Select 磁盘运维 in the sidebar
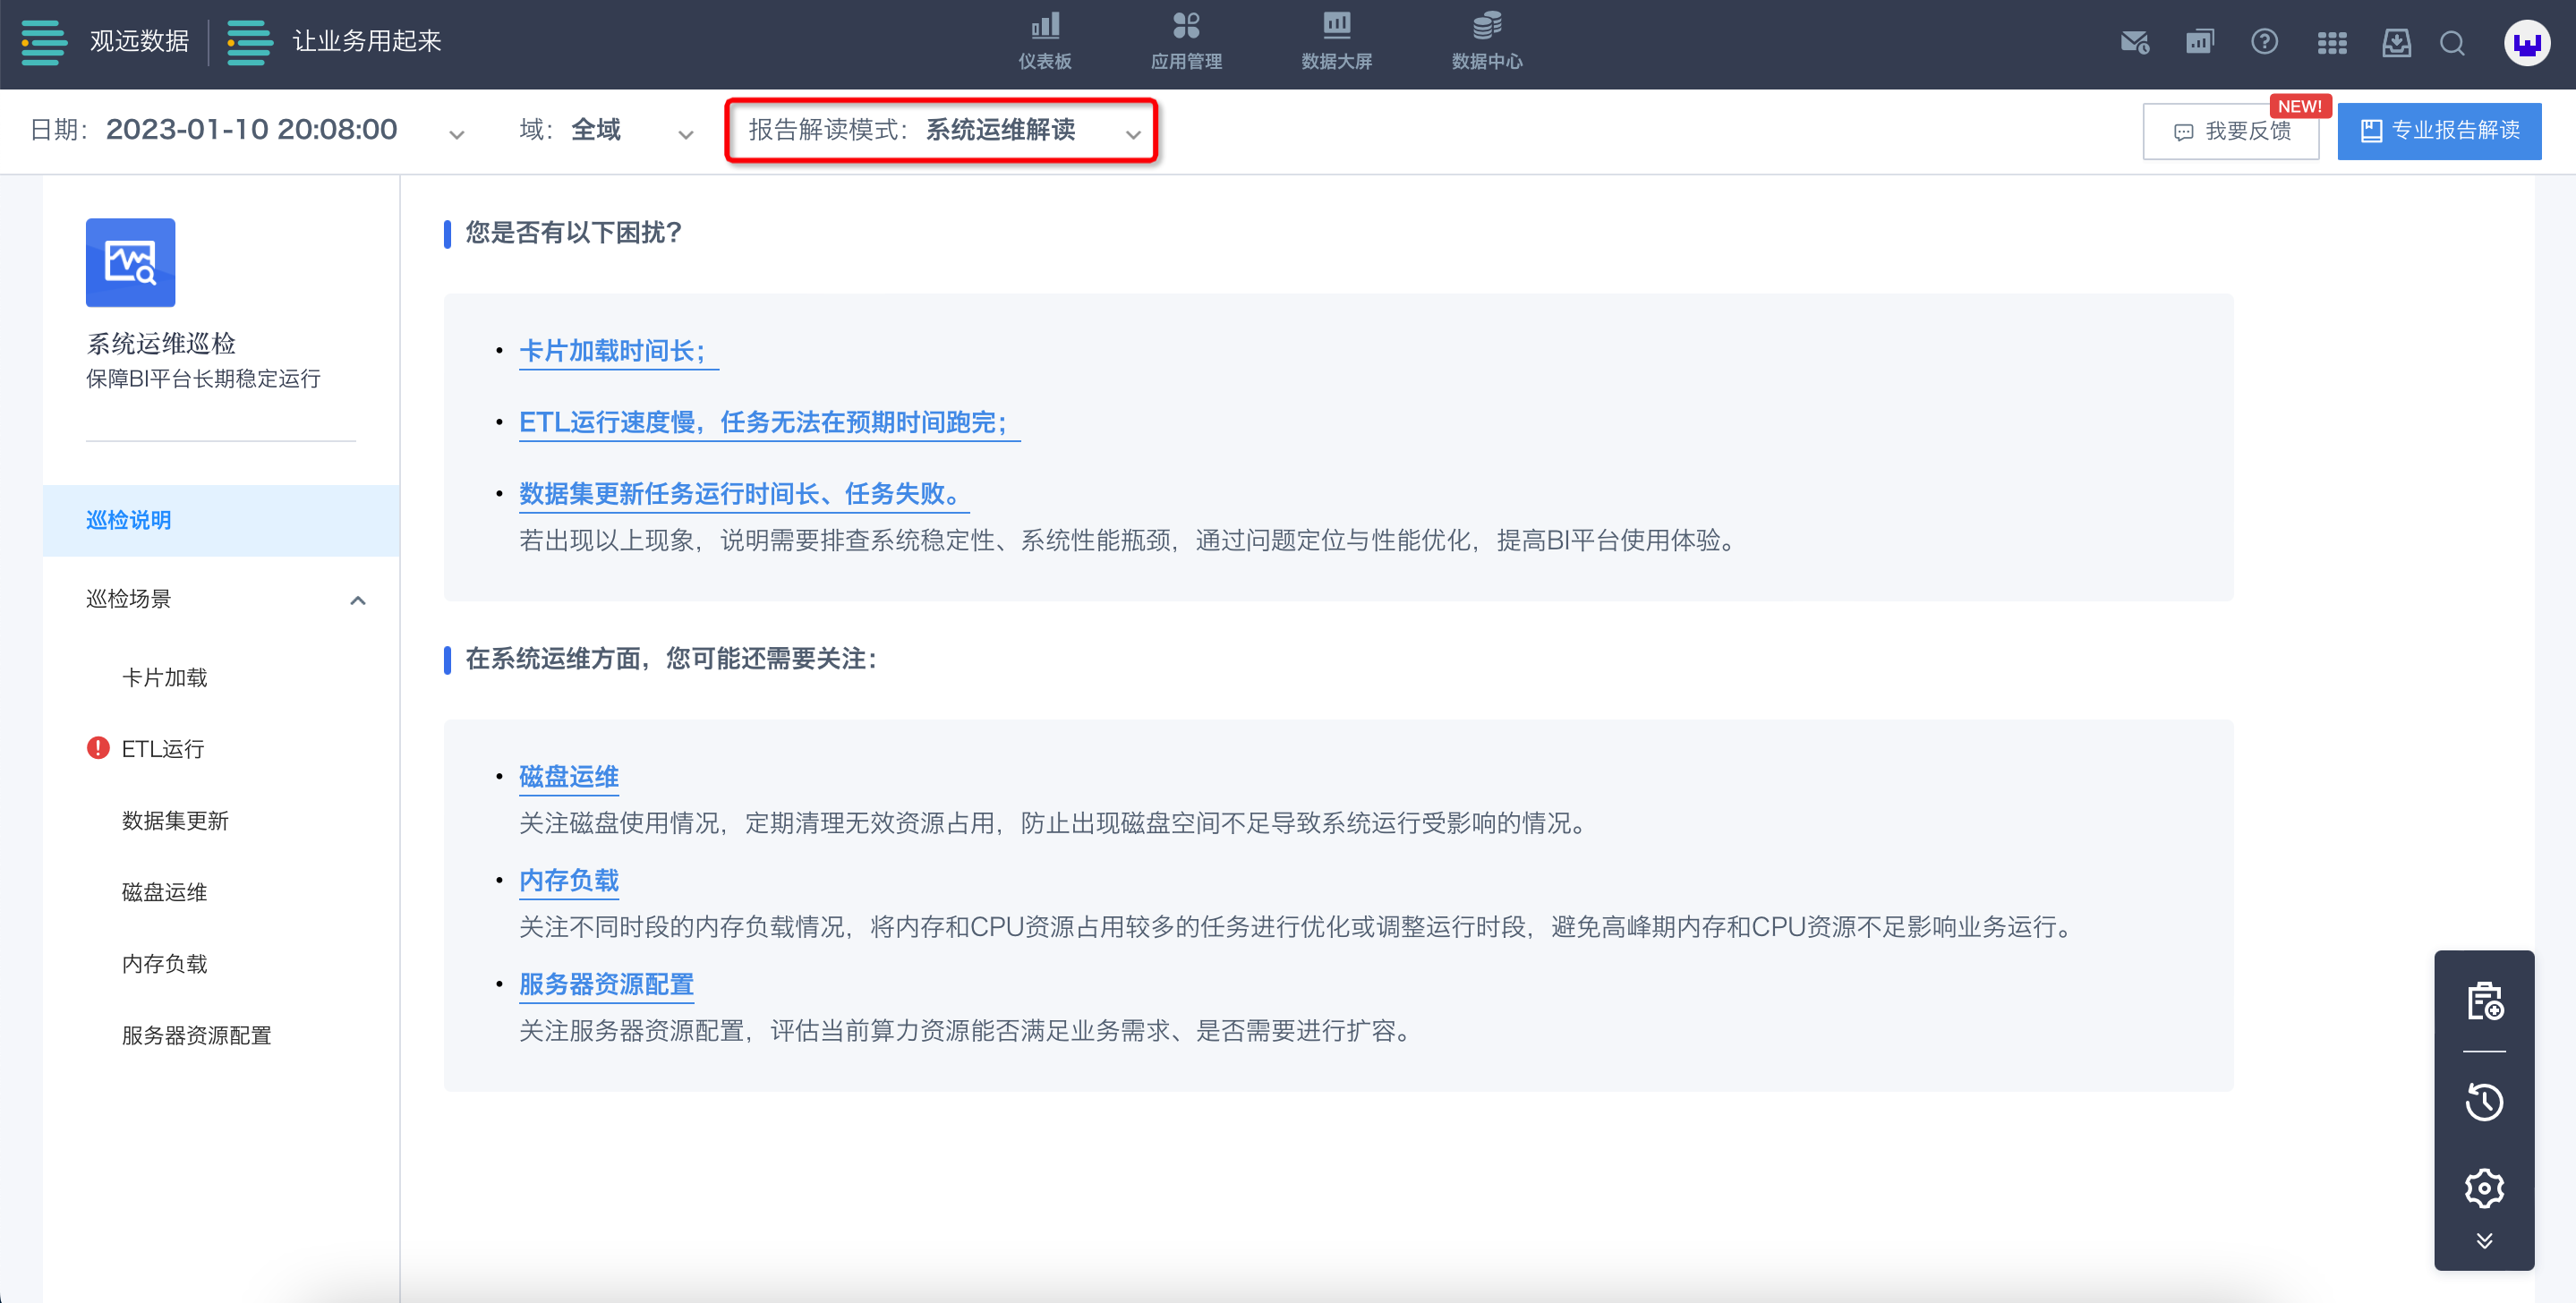This screenshot has height=1303, width=2576. tap(164, 892)
